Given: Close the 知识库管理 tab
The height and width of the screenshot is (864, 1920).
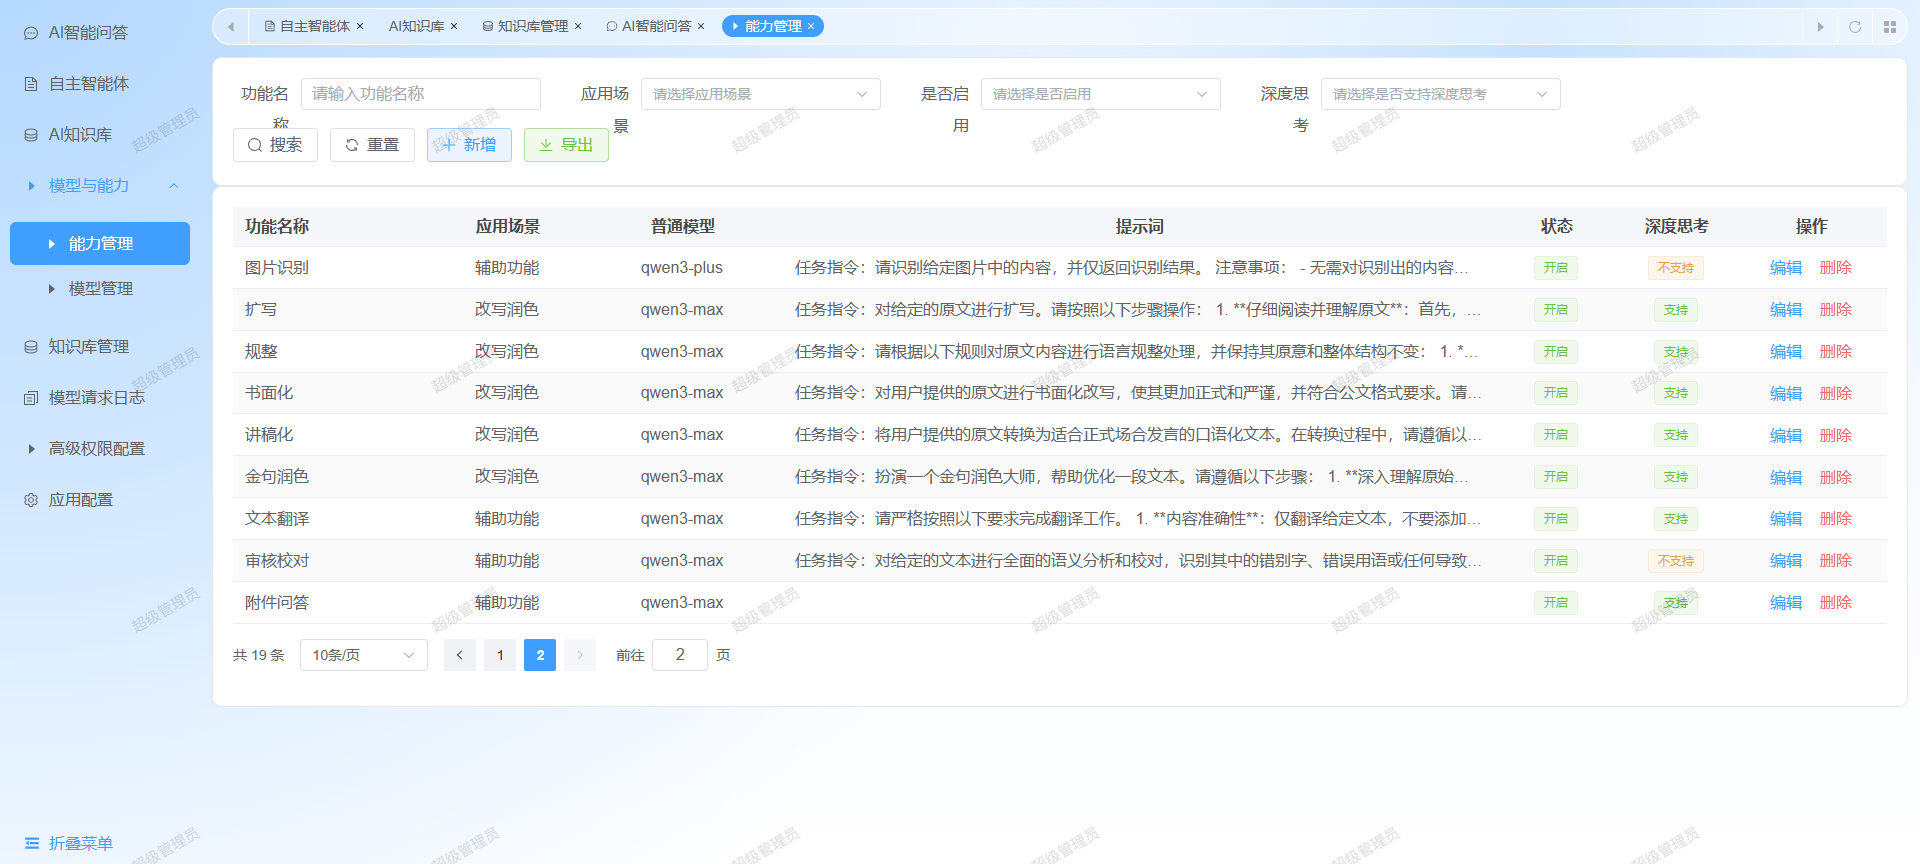Looking at the screenshot, I should pos(578,27).
